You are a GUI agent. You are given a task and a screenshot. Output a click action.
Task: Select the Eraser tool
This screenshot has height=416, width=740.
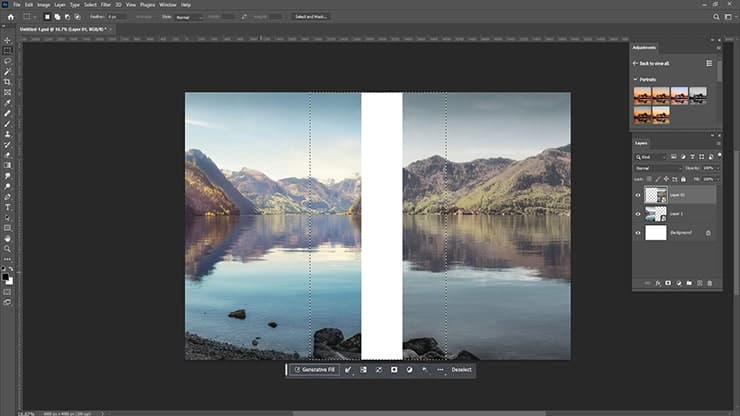(7, 155)
